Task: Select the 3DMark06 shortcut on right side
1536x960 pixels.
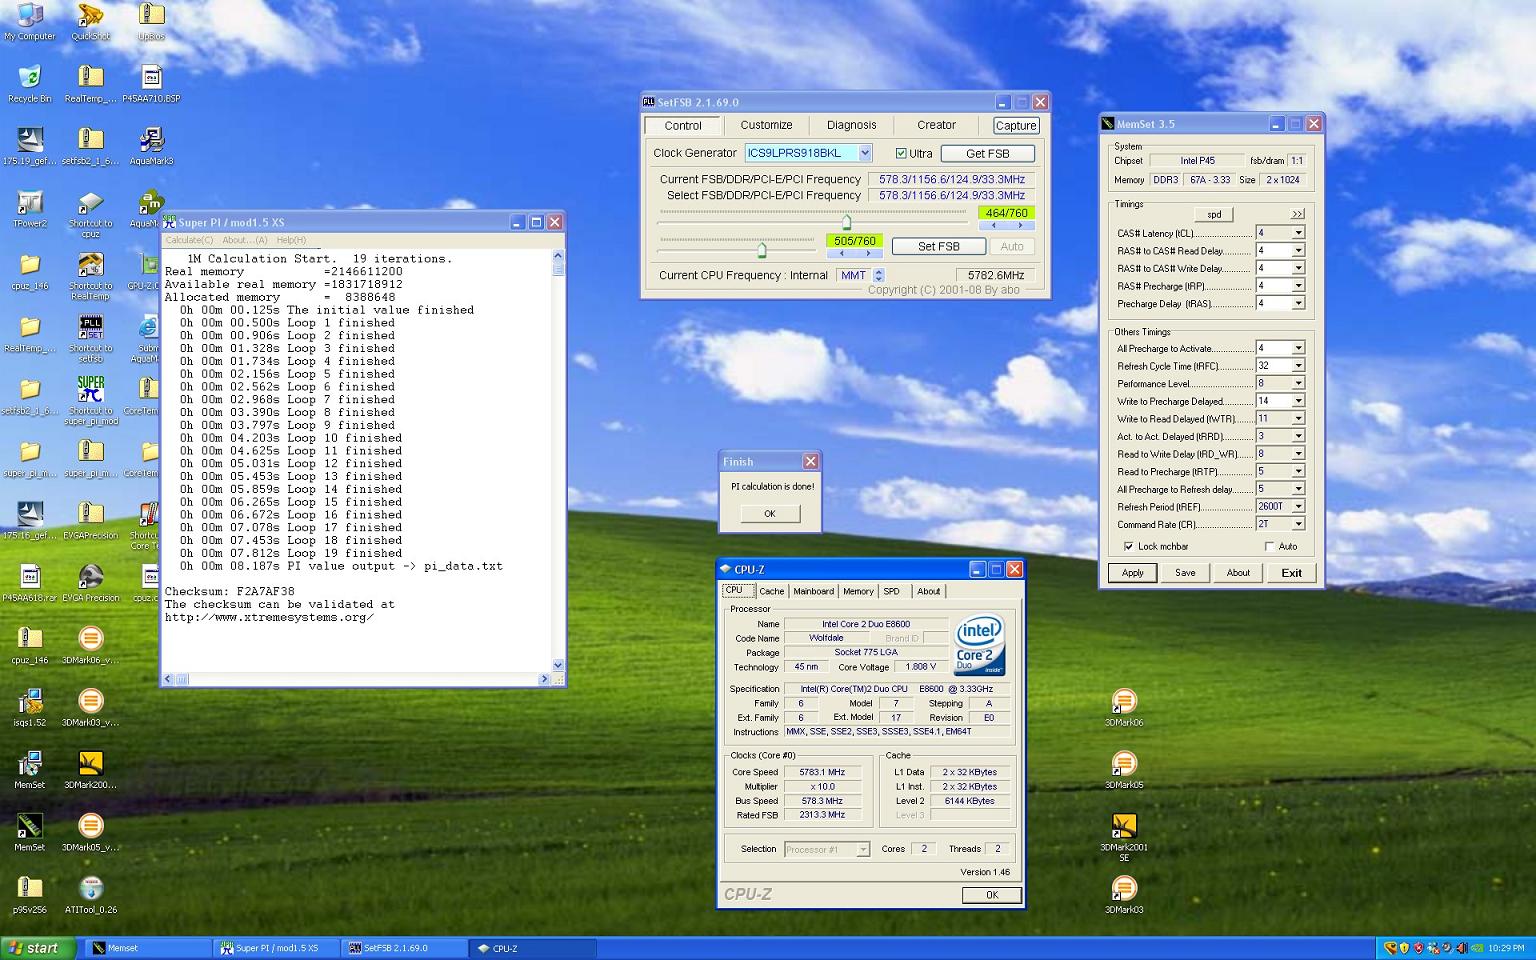Action: [1124, 707]
